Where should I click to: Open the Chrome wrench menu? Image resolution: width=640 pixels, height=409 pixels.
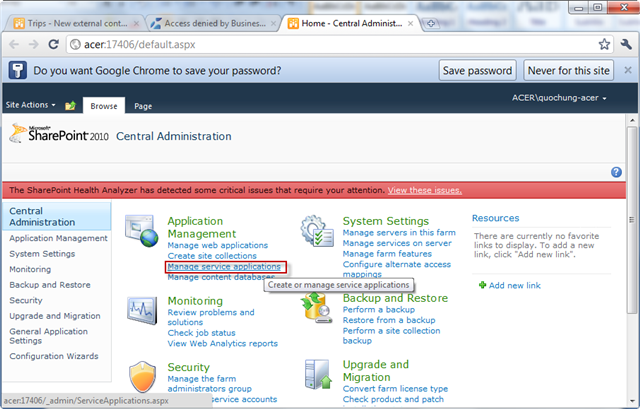point(626,44)
